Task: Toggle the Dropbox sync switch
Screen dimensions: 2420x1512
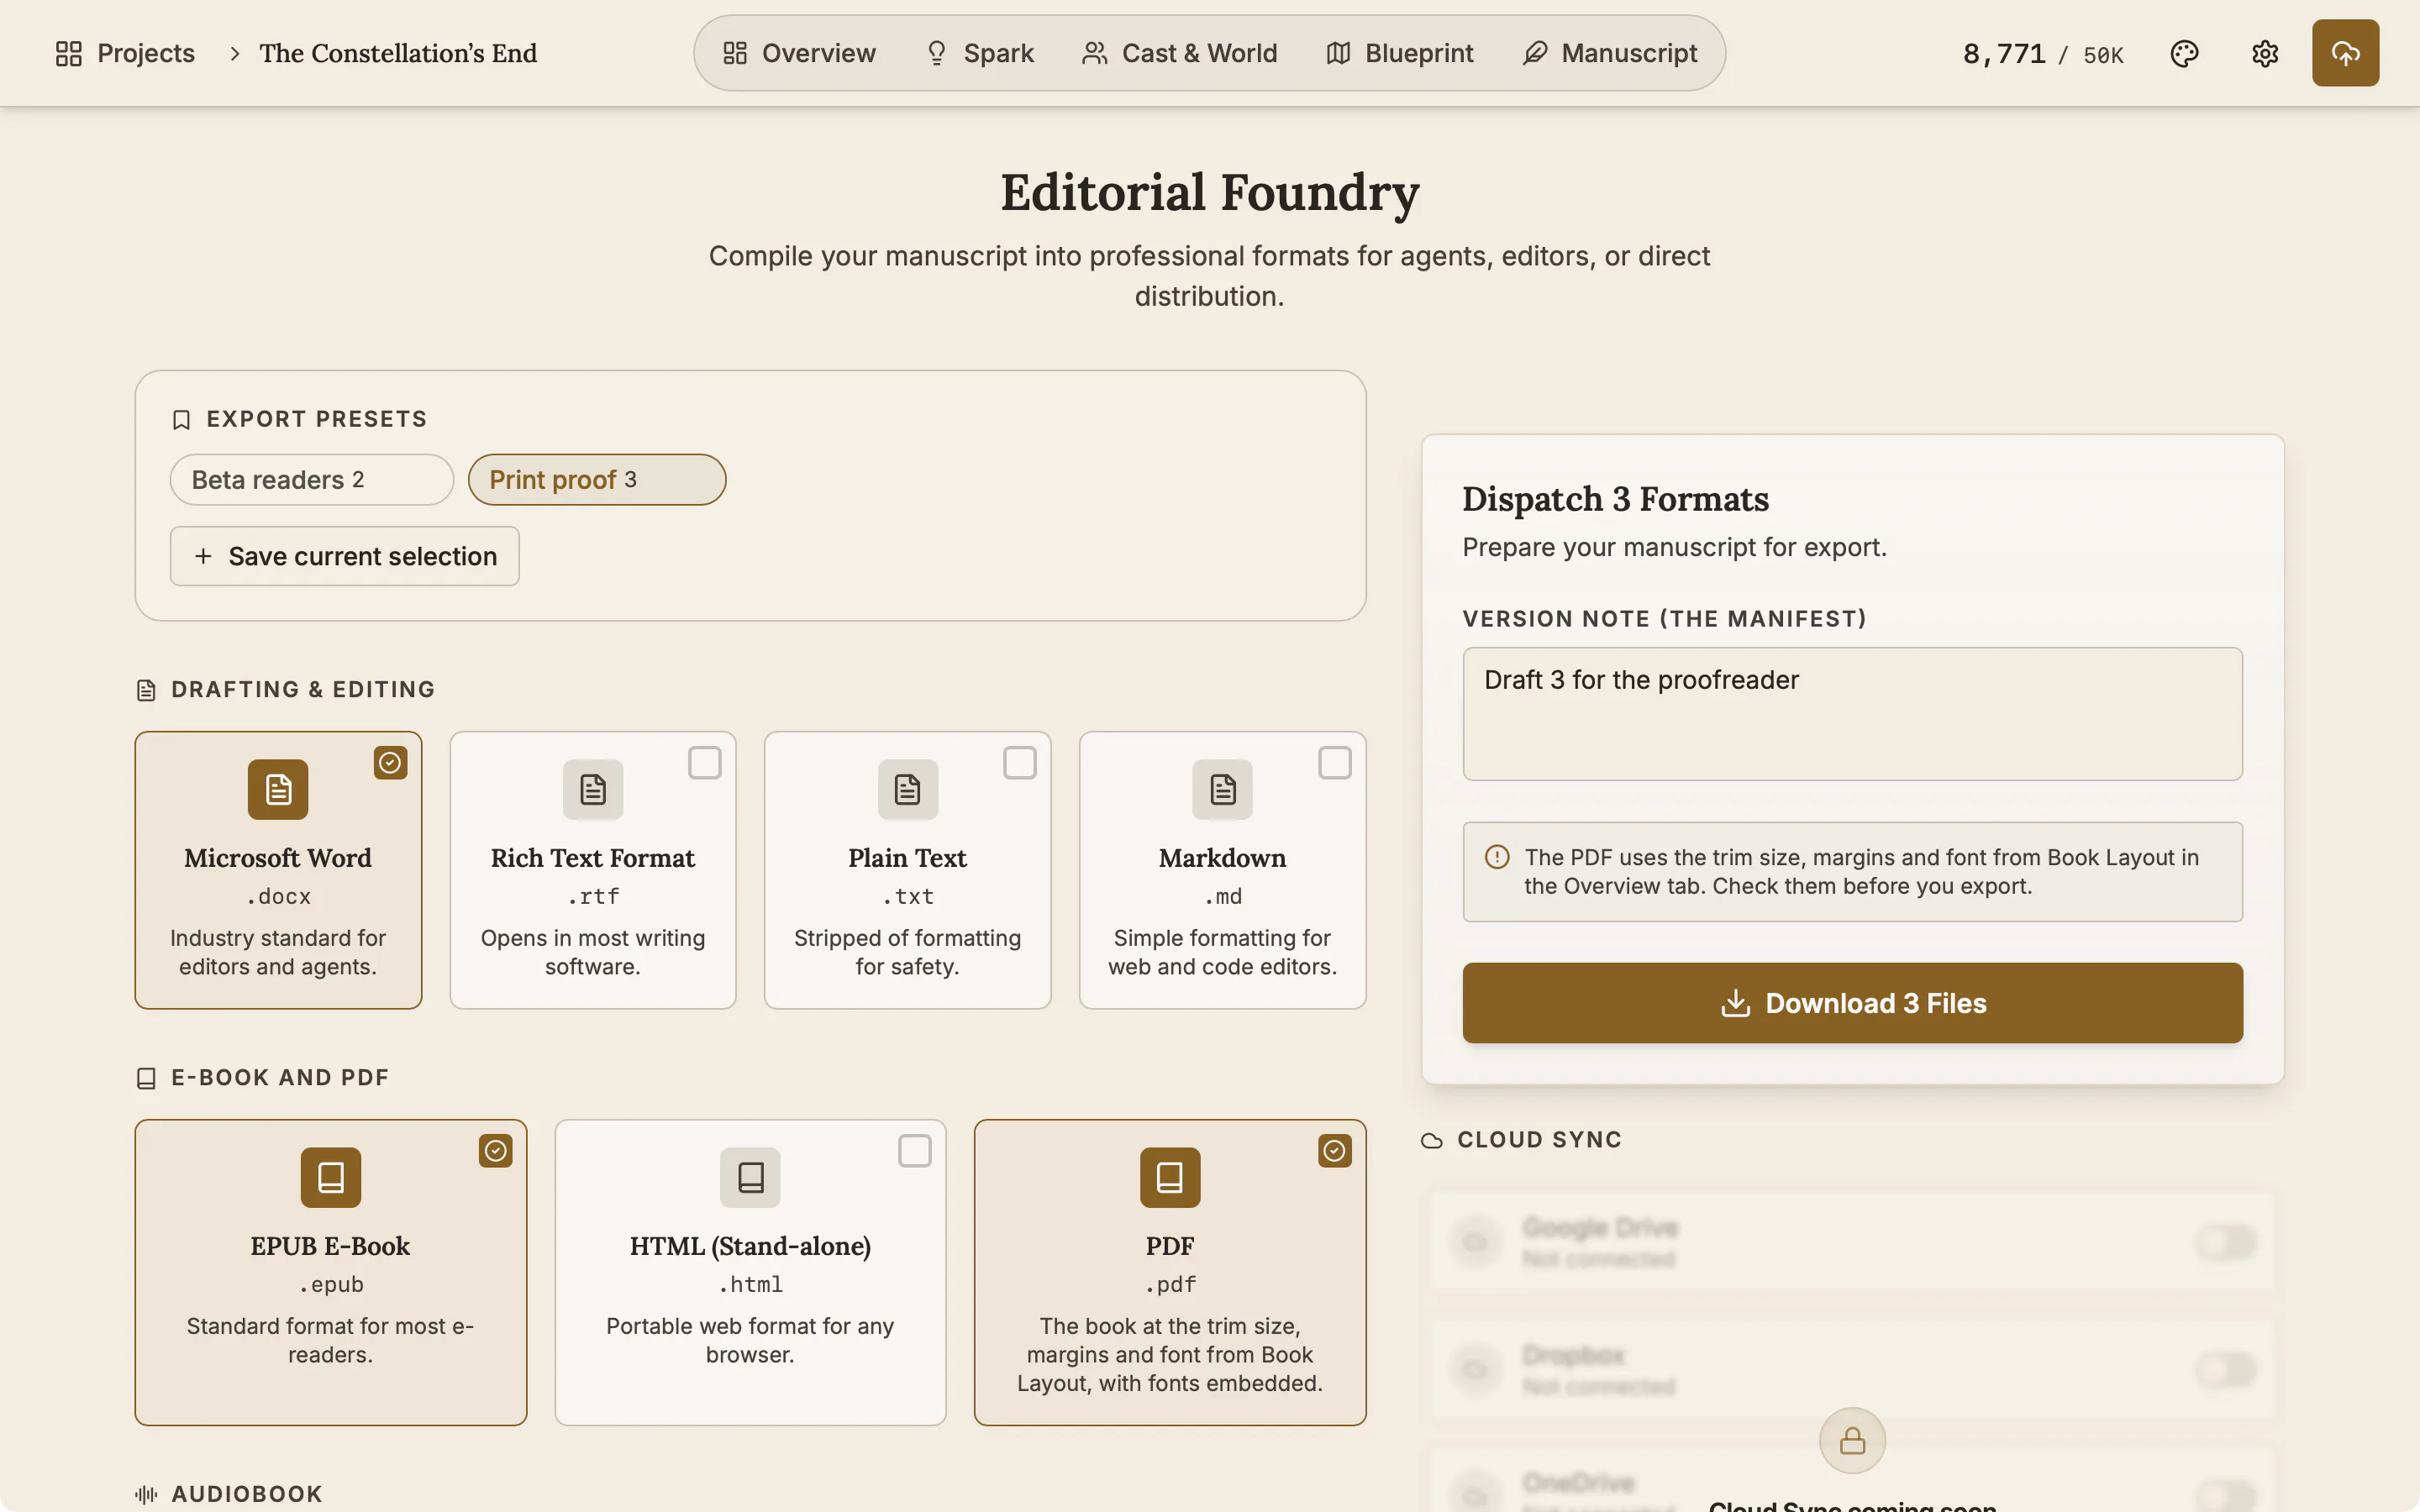Action: (2226, 1369)
